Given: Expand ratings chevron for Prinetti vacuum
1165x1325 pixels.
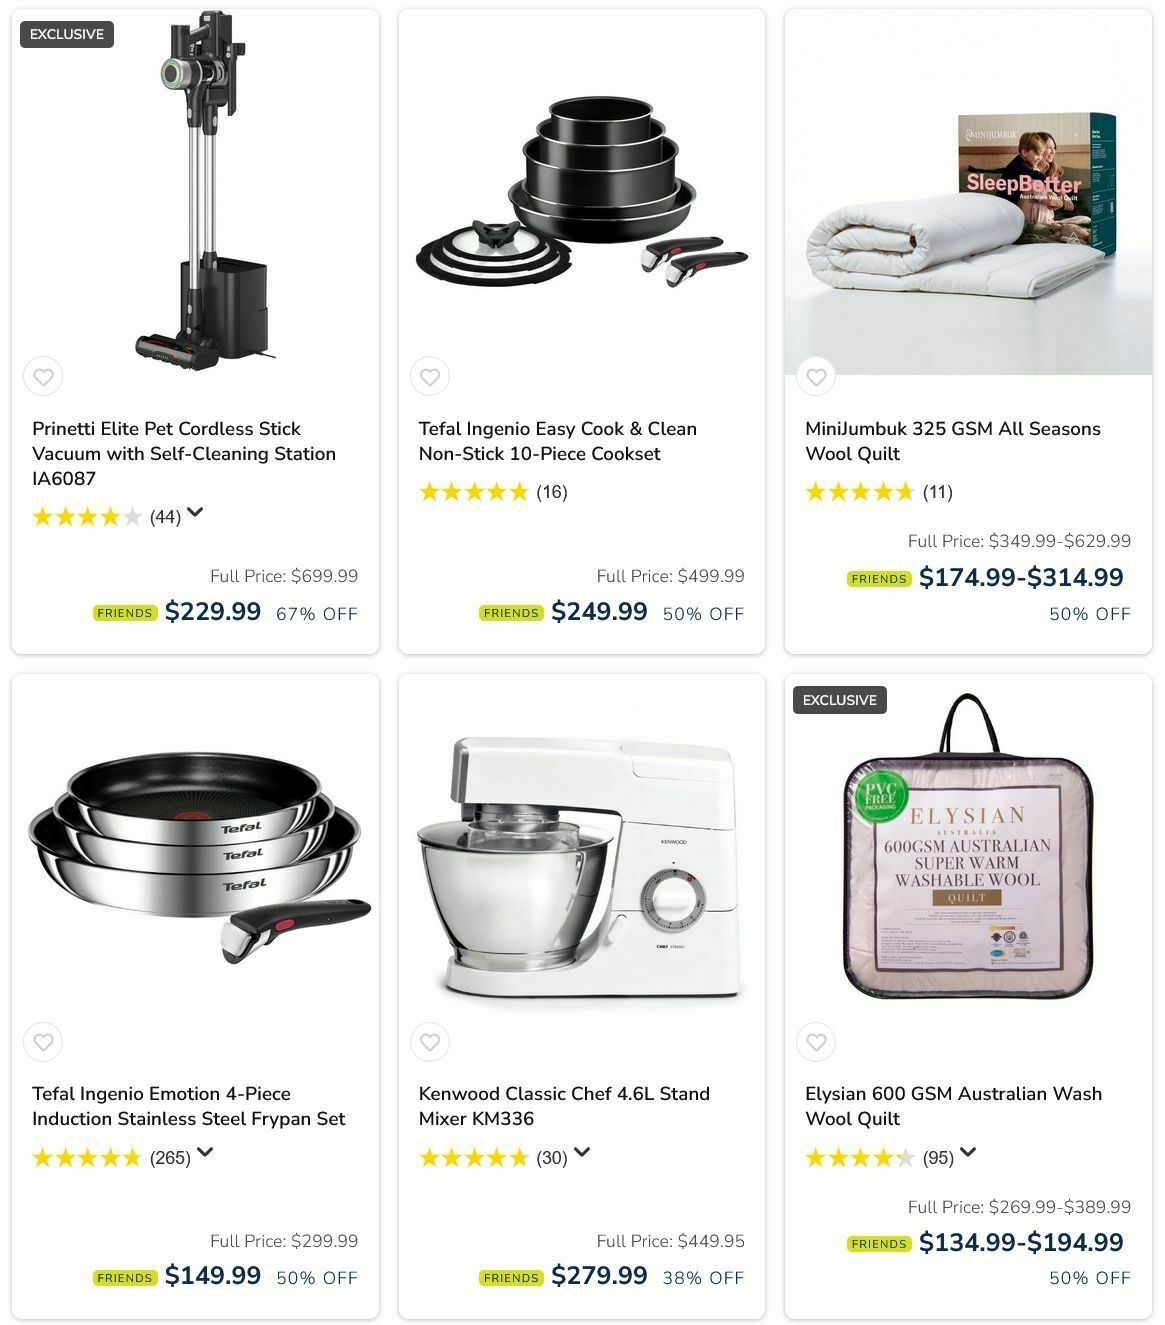Looking at the screenshot, I should point(195,513).
